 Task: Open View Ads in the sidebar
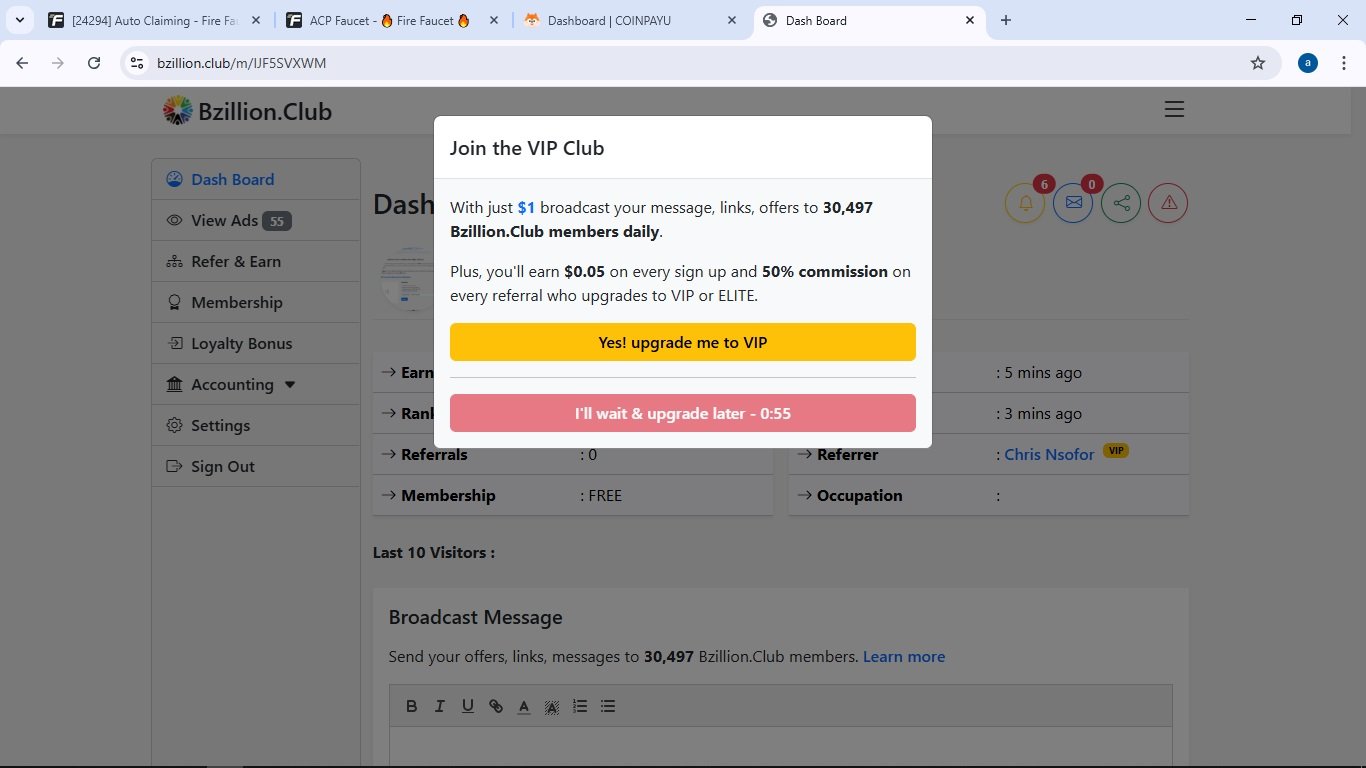point(255,220)
